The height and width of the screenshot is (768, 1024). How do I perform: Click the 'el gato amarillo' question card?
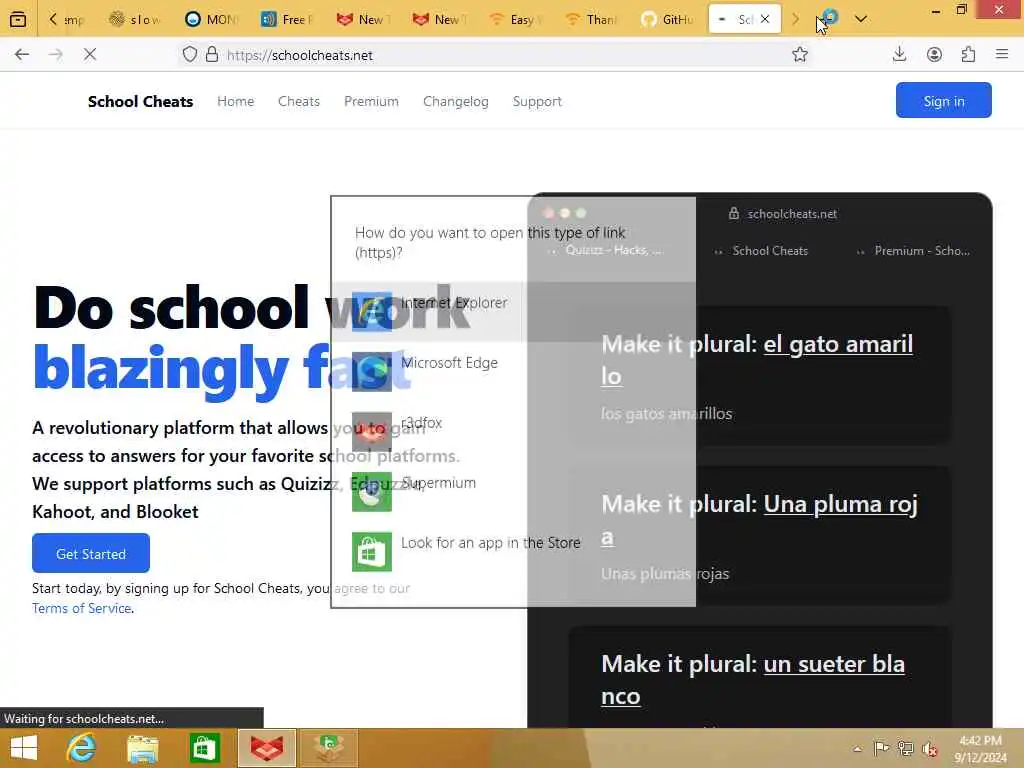[x=760, y=376]
